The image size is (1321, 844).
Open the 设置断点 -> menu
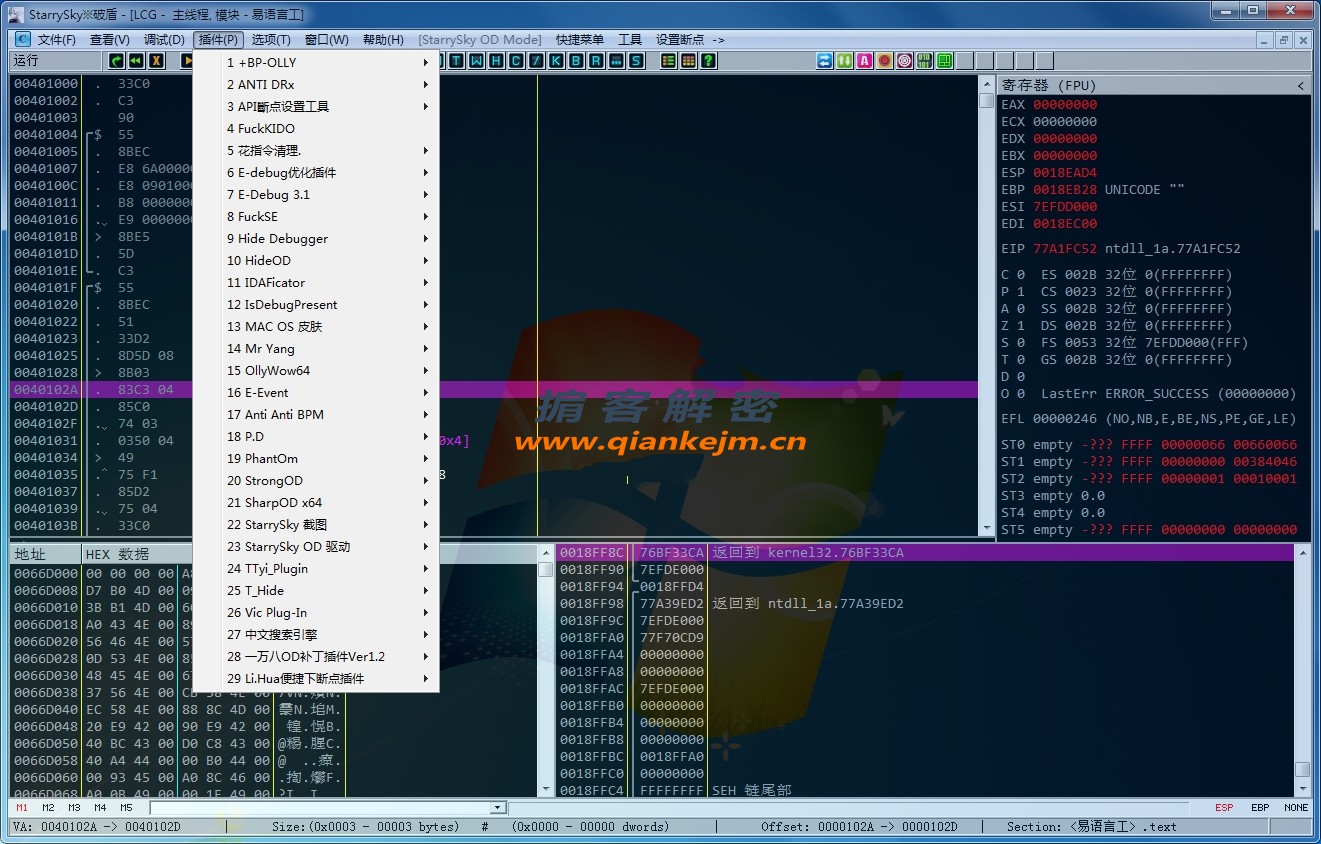click(690, 40)
